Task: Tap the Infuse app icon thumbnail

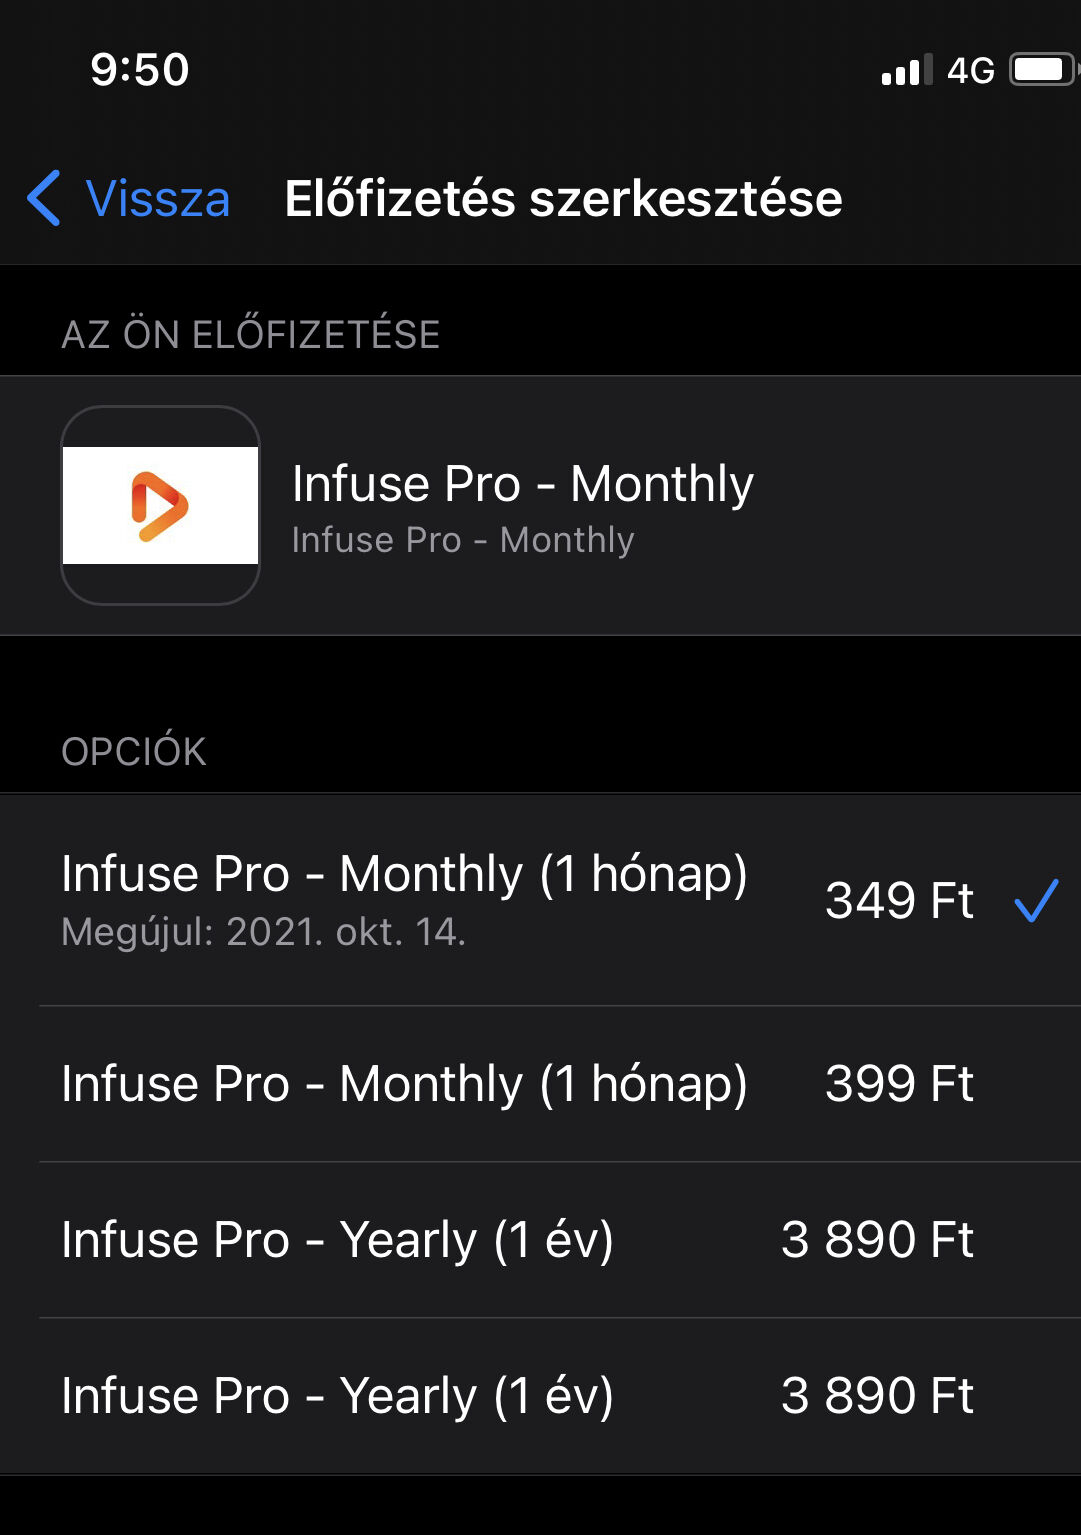Action: point(160,505)
